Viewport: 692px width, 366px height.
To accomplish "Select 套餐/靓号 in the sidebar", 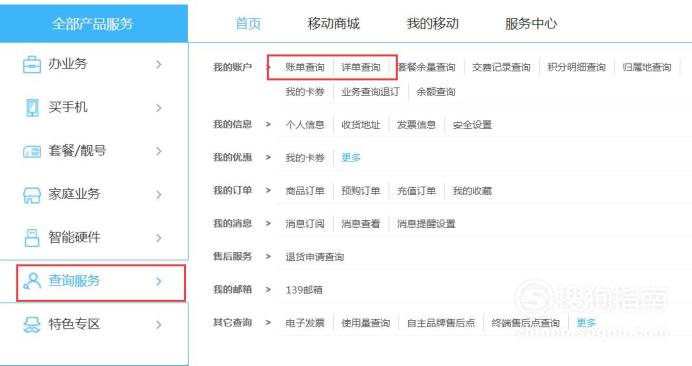I will [x=77, y=151].
